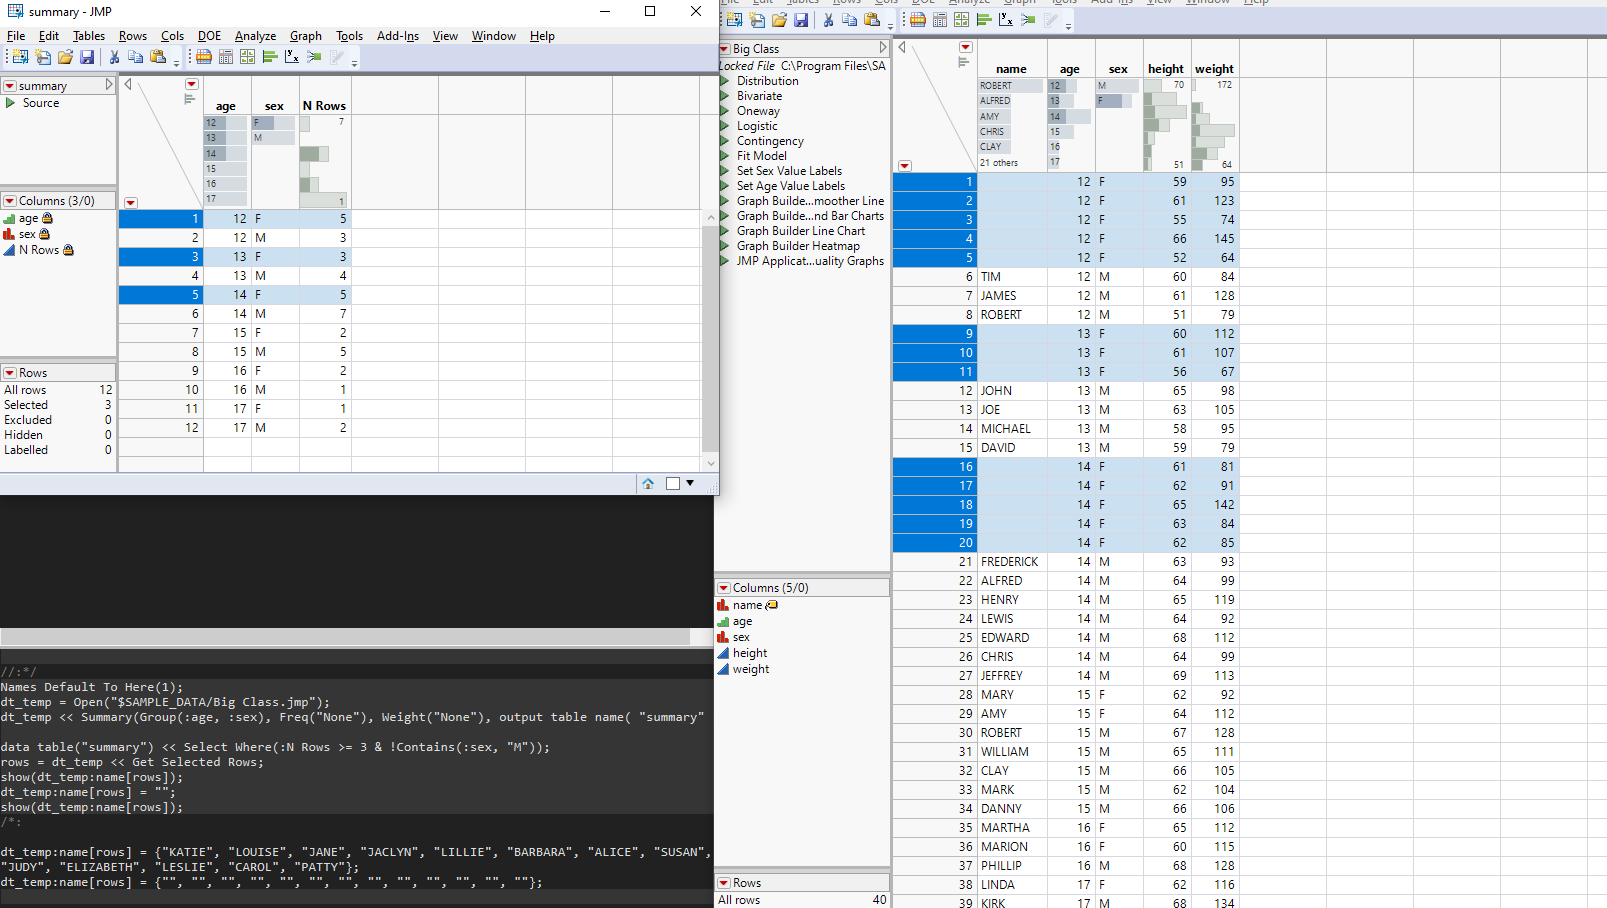1607x908 pixels.
Task: Run the Source script in summary panel
Action: click(11, 103)
